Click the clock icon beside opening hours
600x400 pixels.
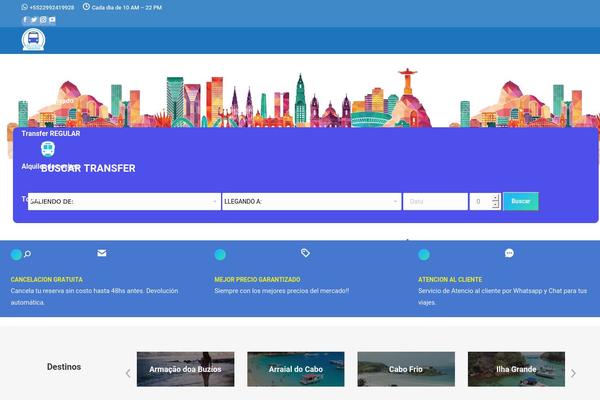click(86, 7)
